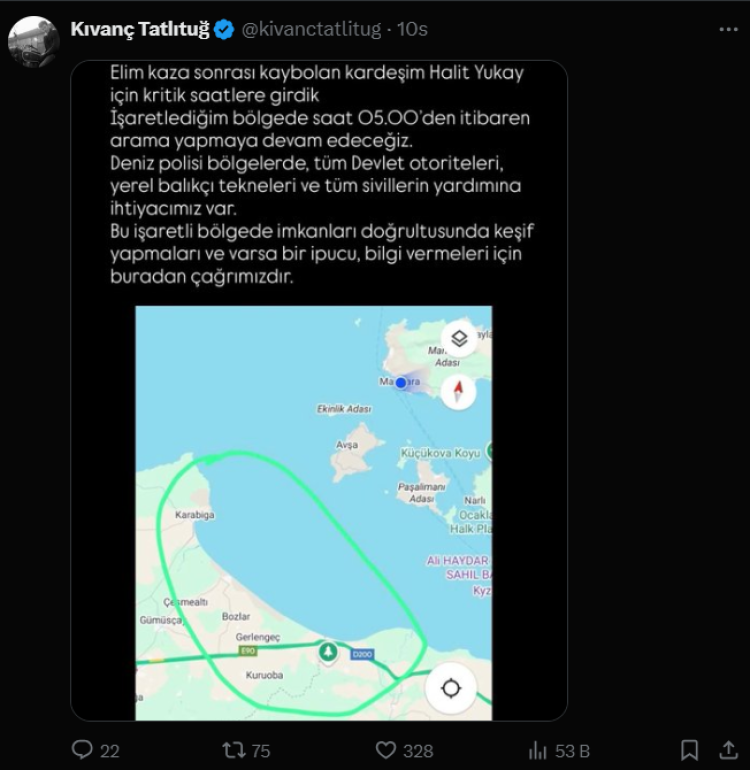
Task: Click the locate-me crosshair button on map
Action: point(451,687)
